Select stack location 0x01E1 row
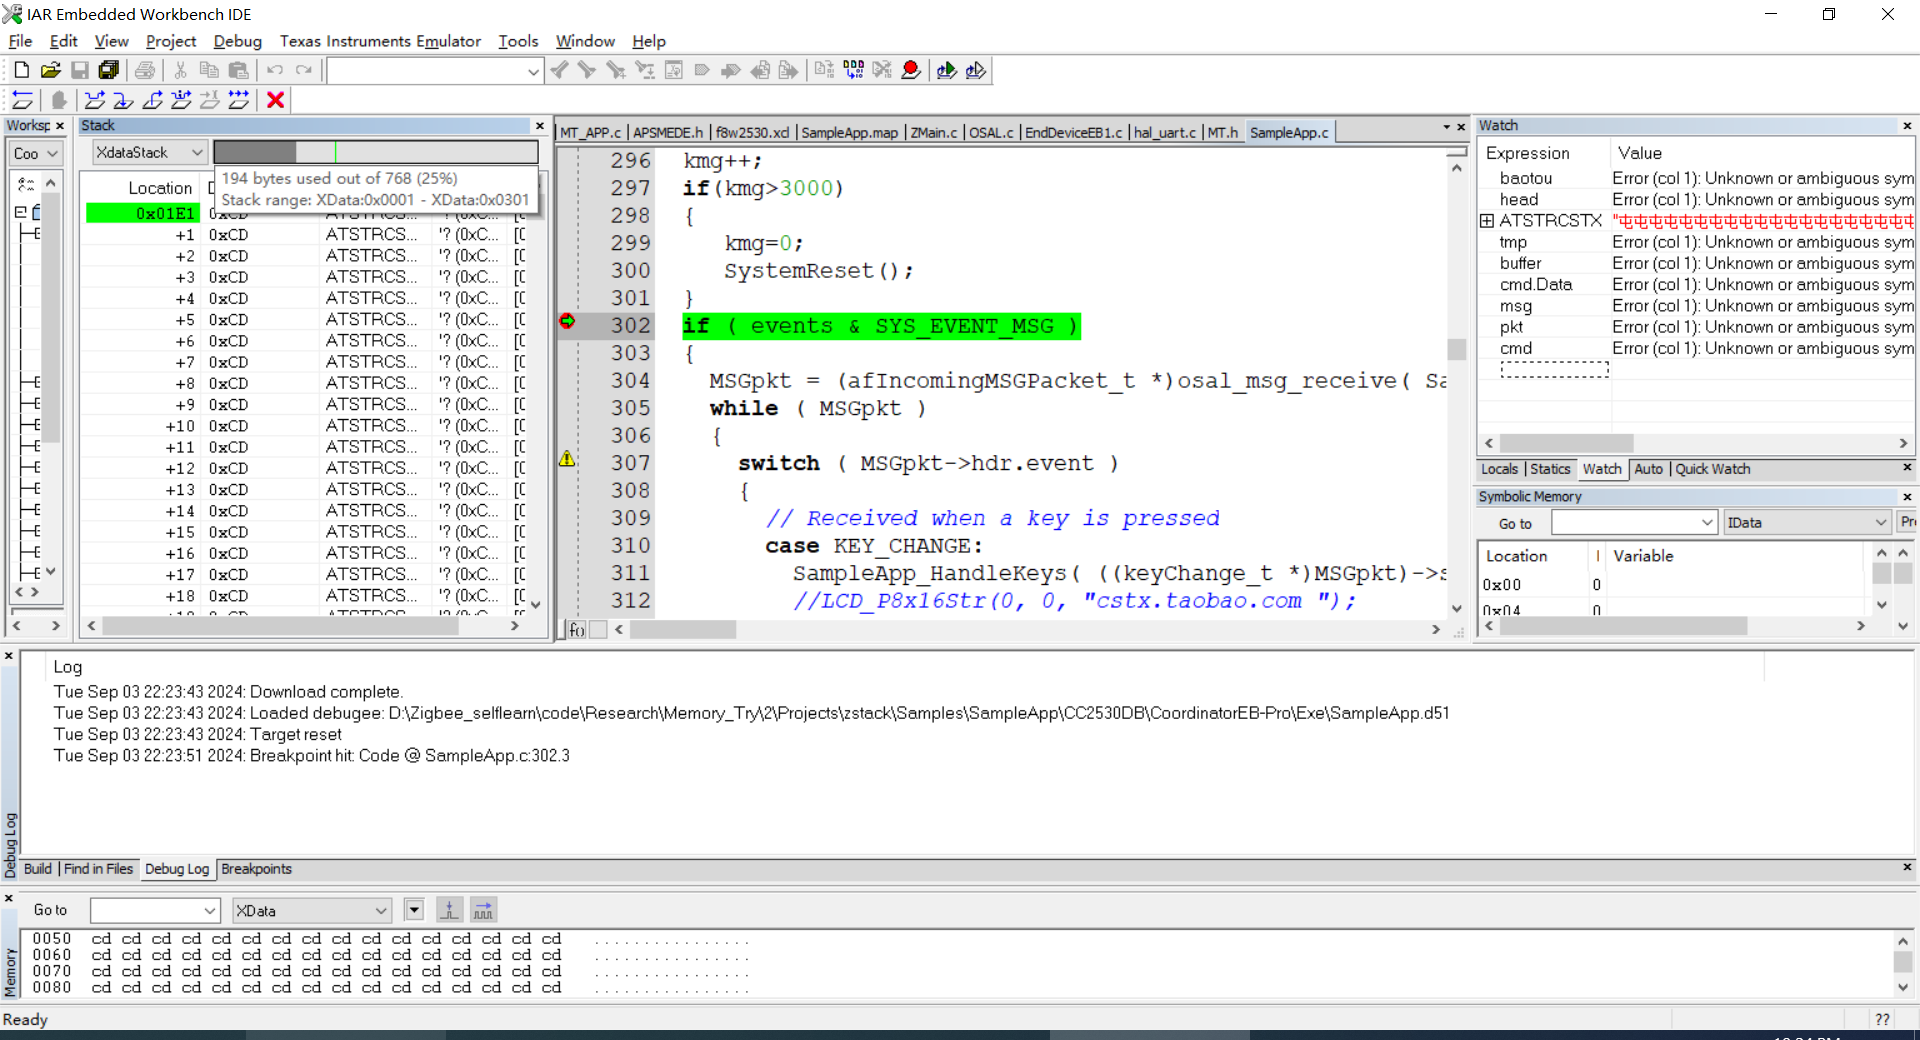This screenshot has width=1920, height=1040. [143, 213]
